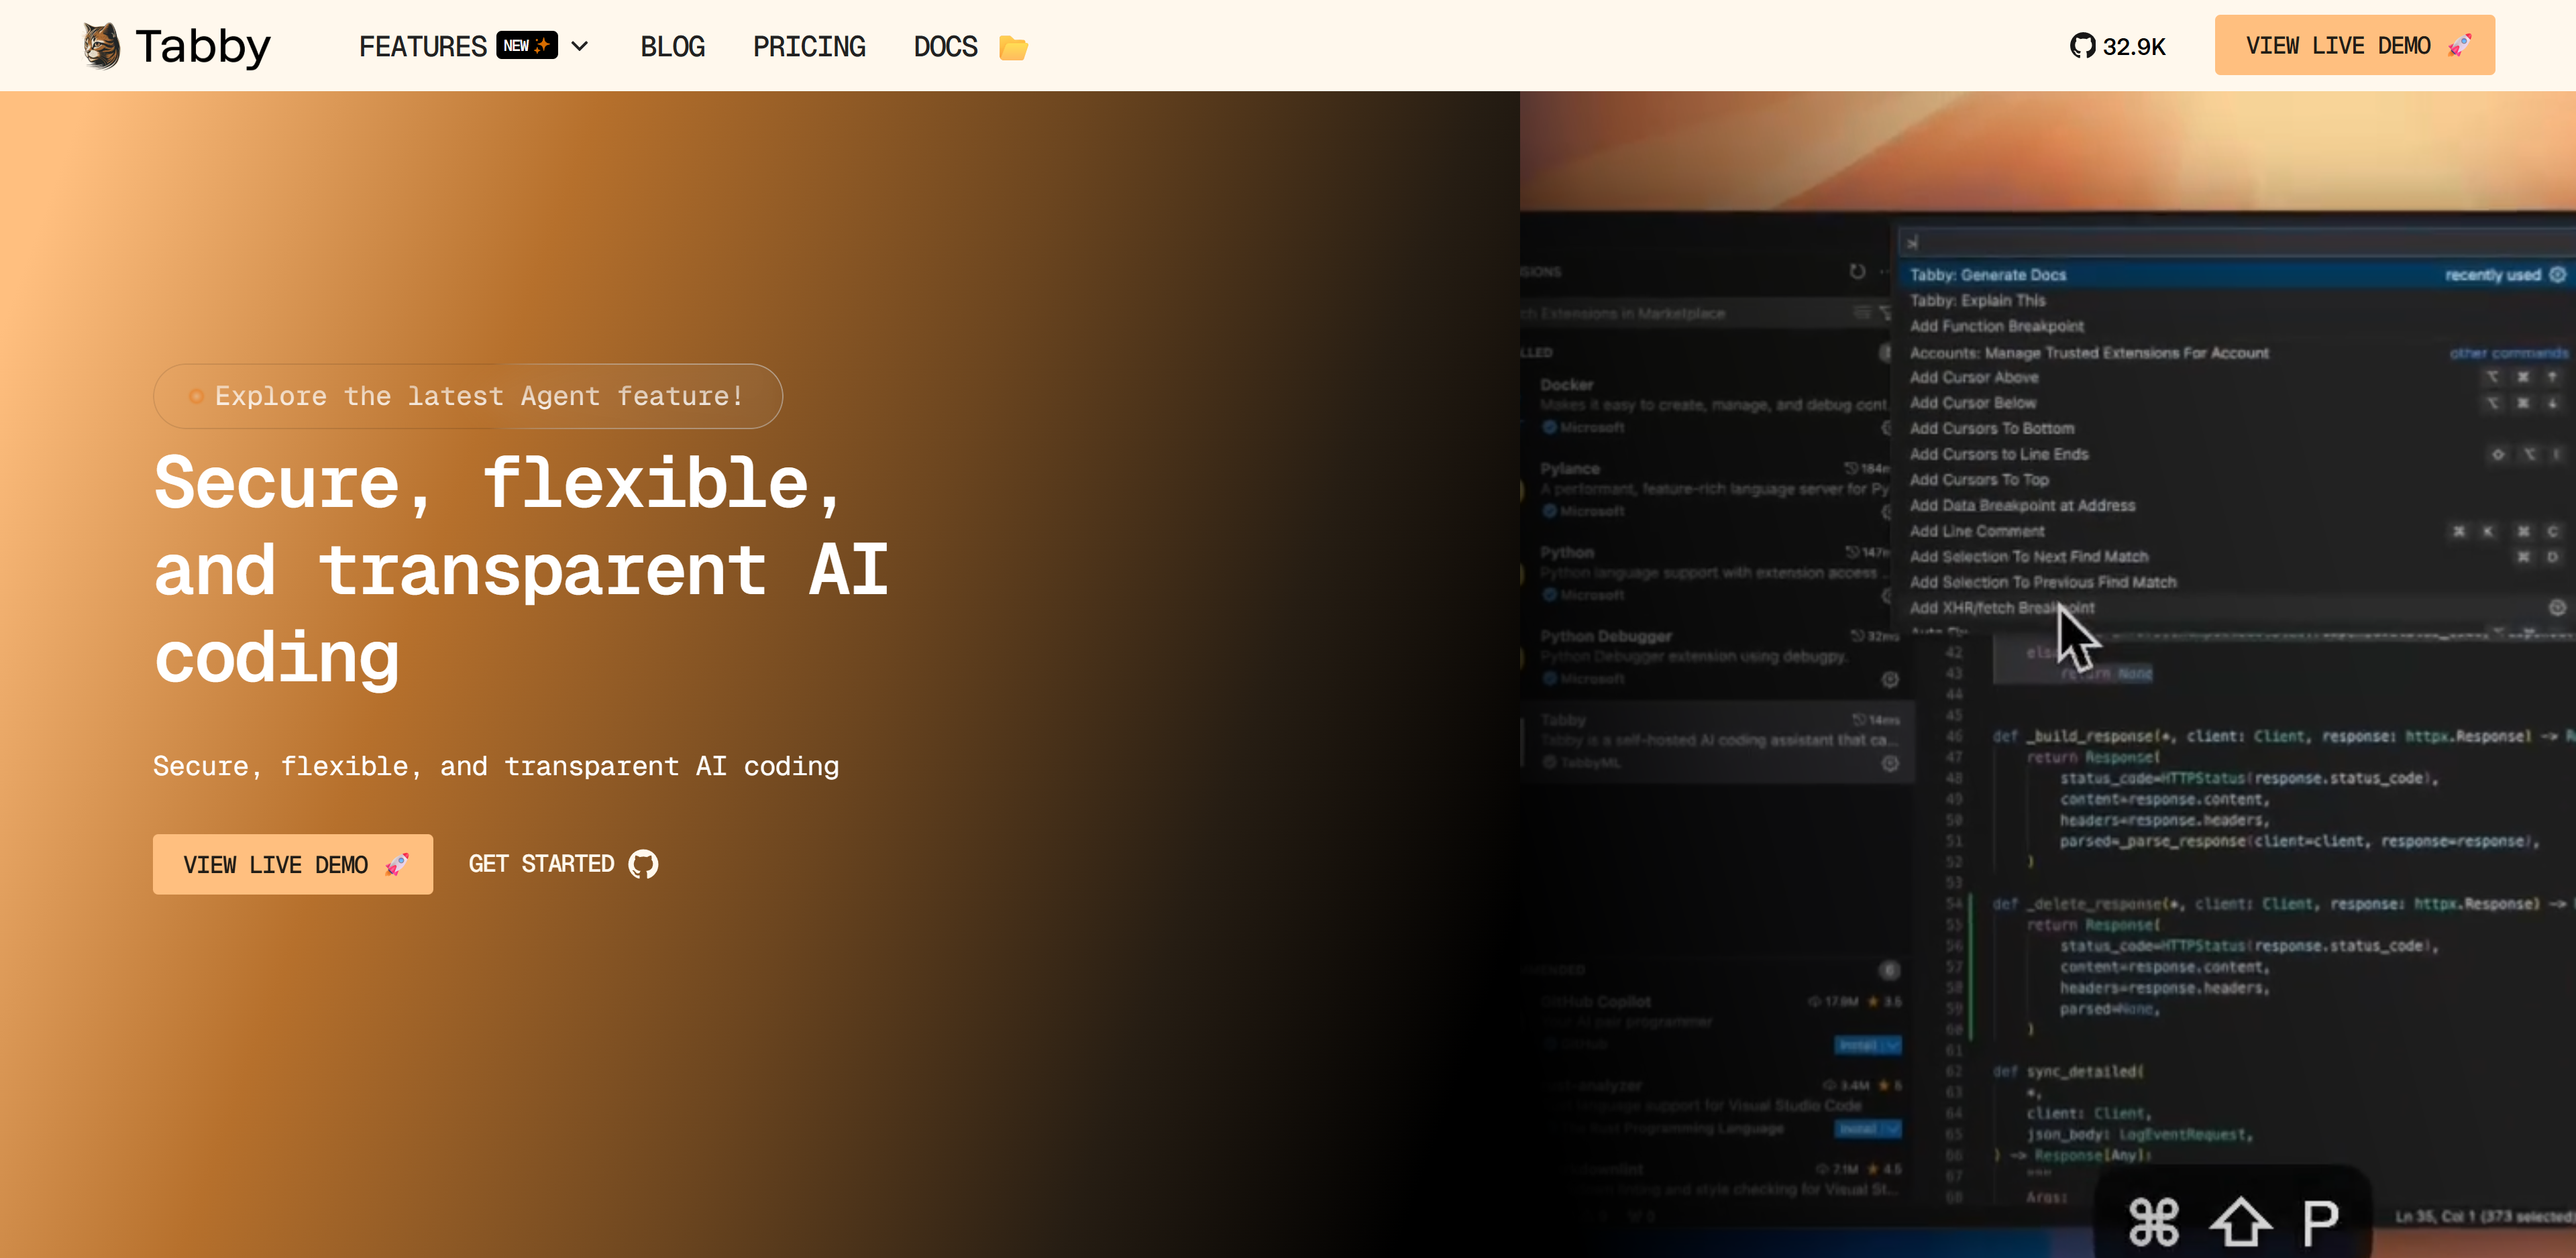Click the 32.9K stars count
This screenshot has width=2576, height=1258.
pyautogui.click(x=2134, y=46)
